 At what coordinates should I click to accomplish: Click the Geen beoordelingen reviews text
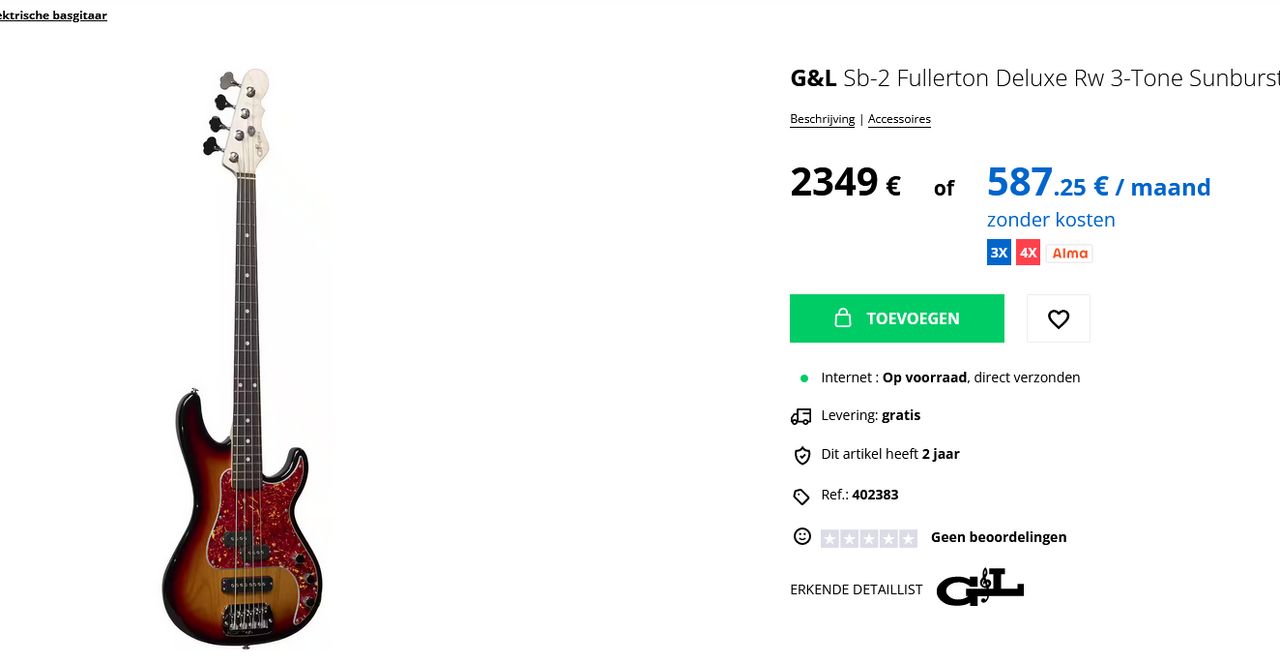999,537
